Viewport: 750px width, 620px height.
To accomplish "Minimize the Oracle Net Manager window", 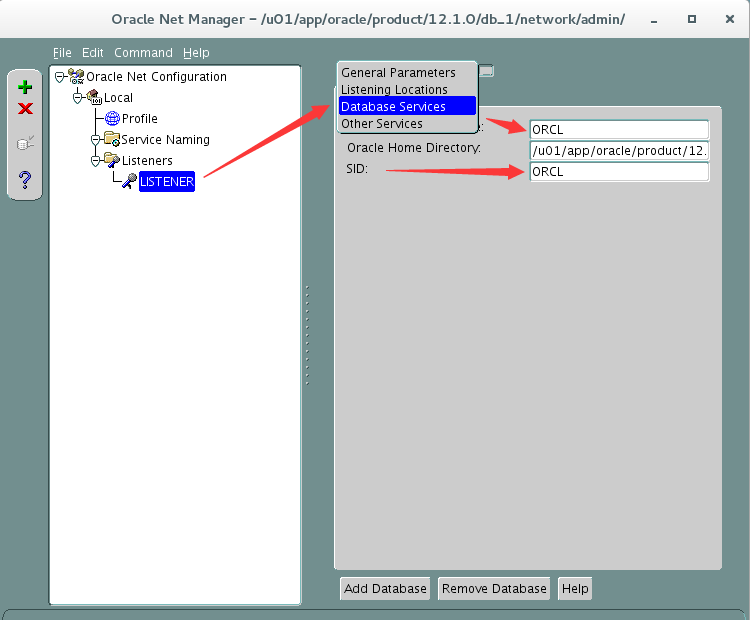I will [654, 20].
